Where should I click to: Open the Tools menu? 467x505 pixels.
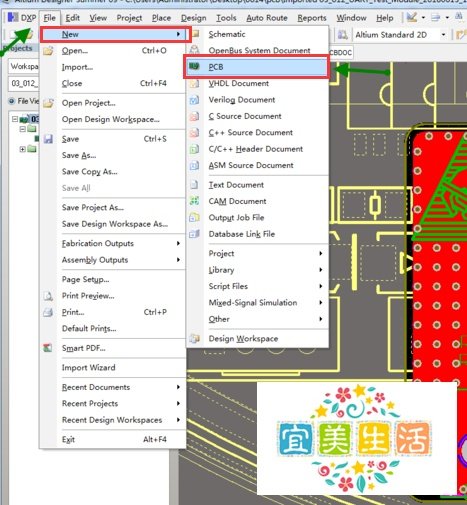pyautogui.click(x=226, y=18)
